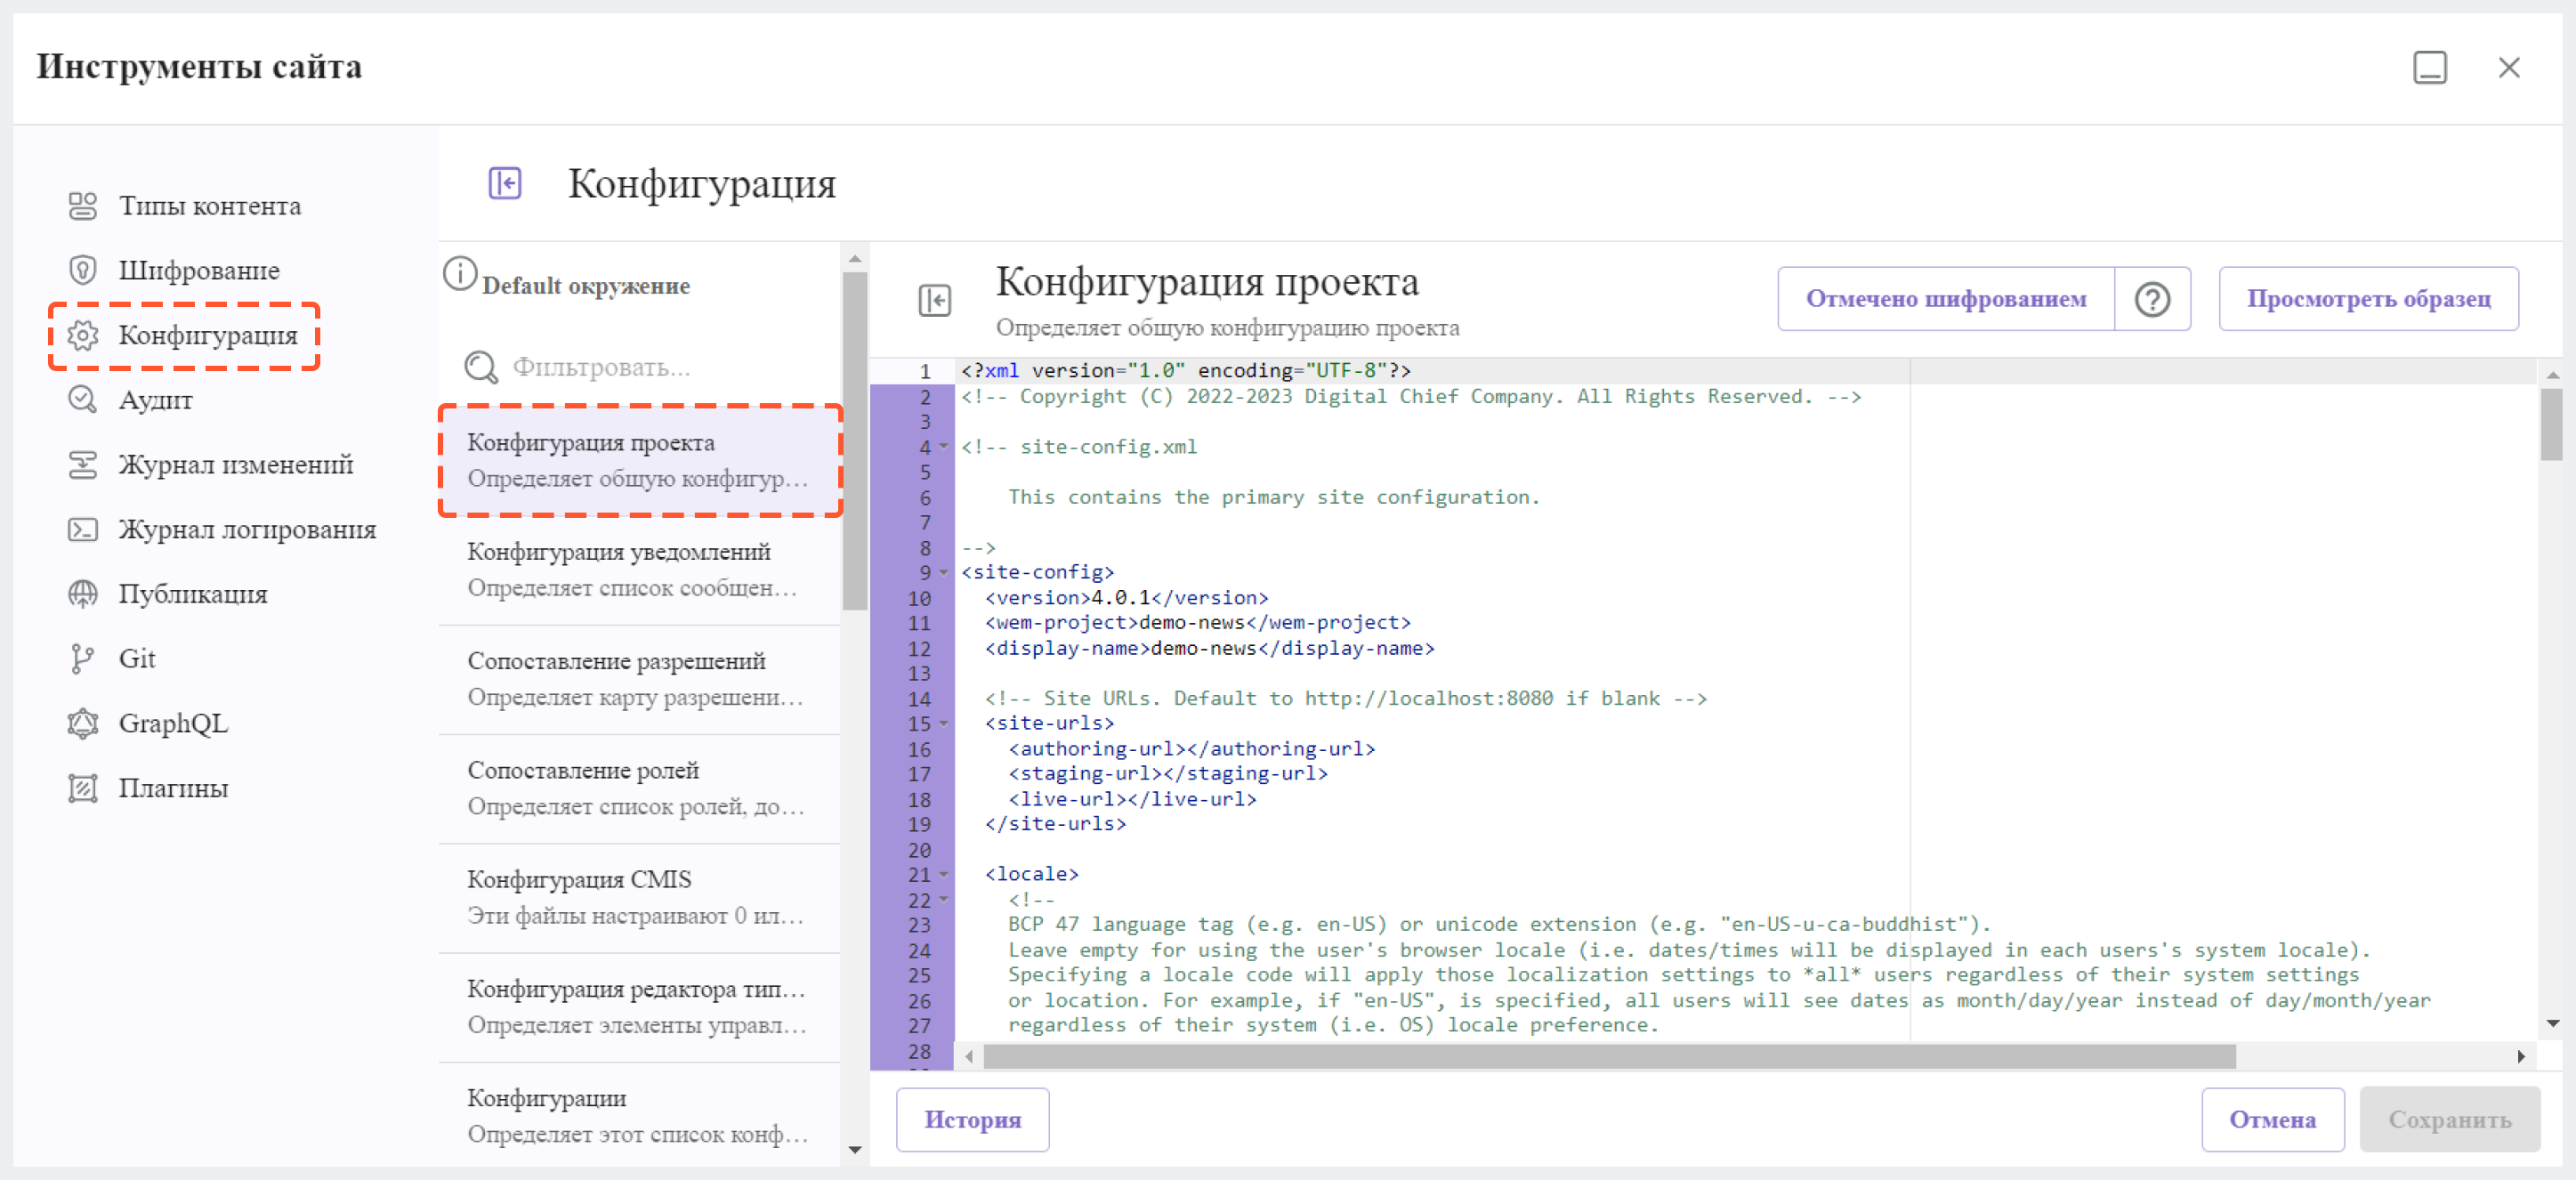Image resolution: width=2576 pixels, height=1180 pixels.
Task: Click disabled Сохранить button
Action: [2449, 1119]
